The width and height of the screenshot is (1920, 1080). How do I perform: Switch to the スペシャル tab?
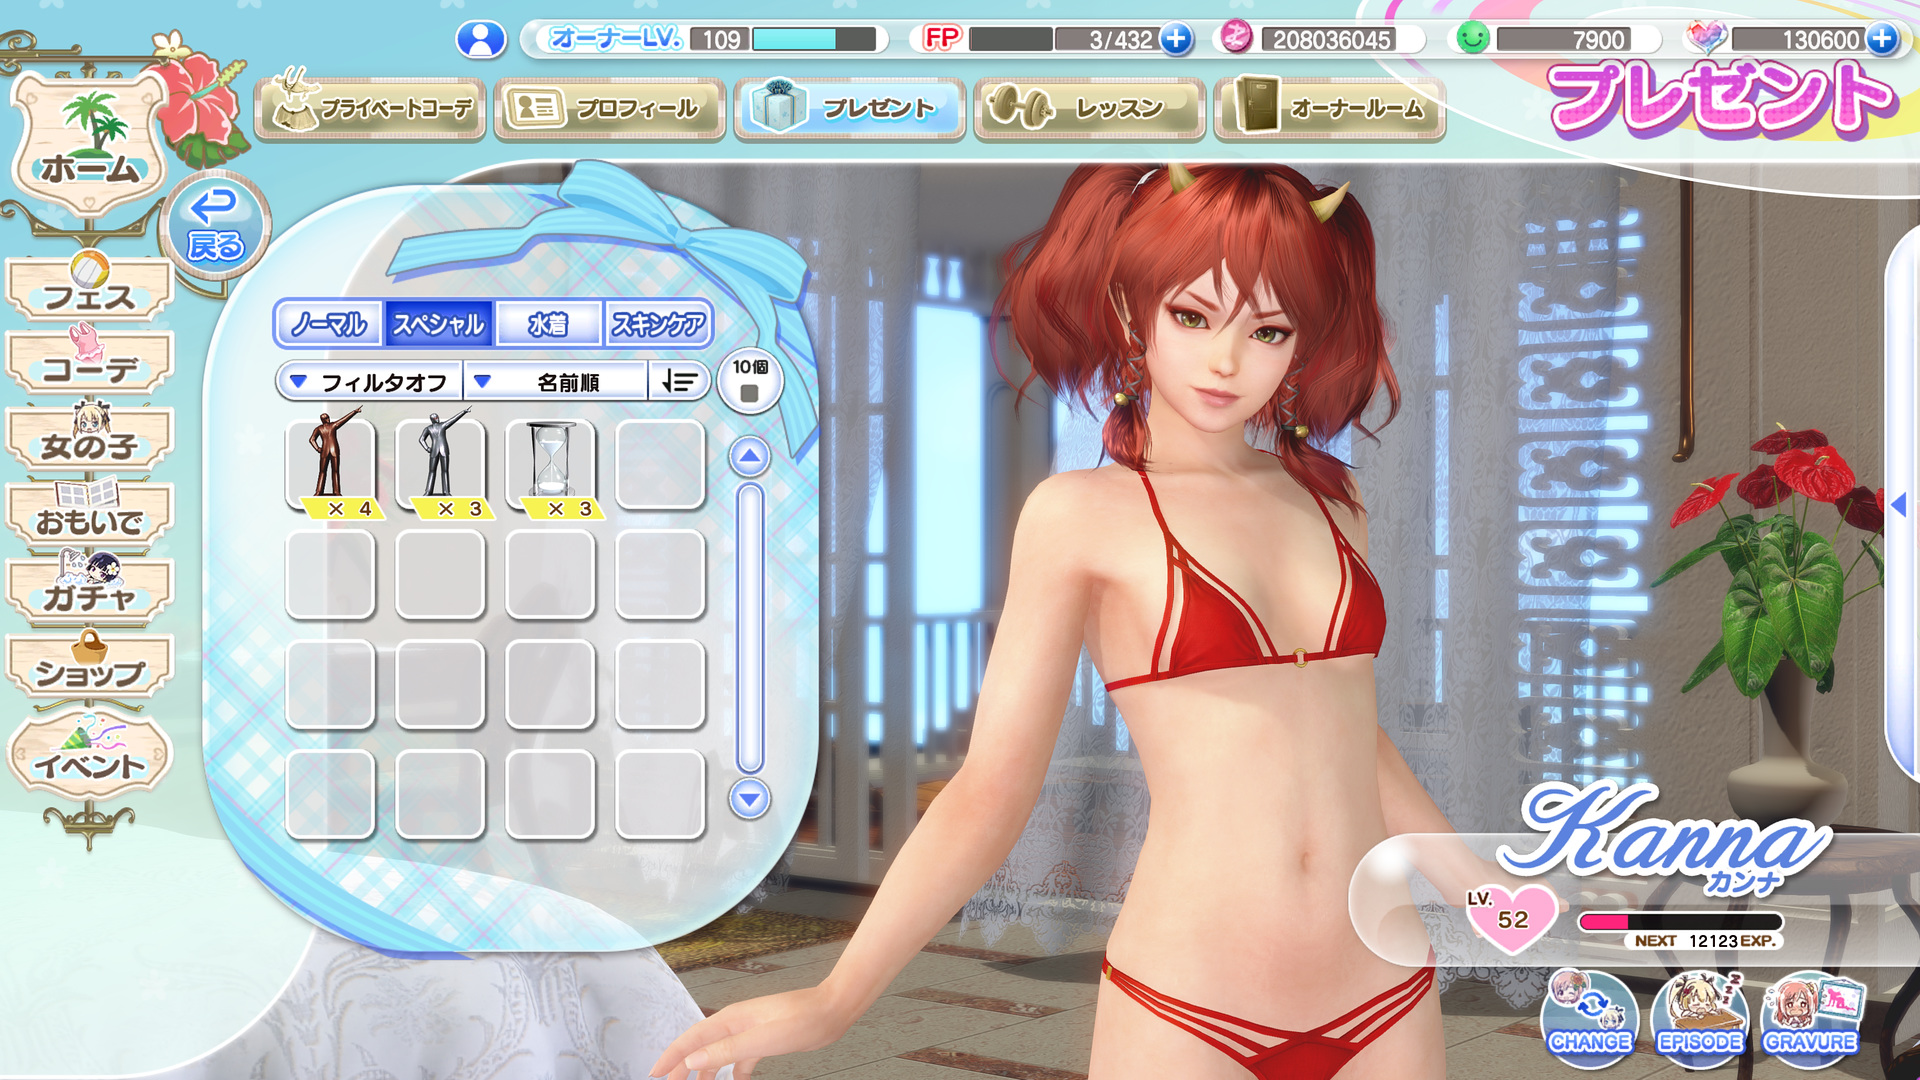[438, 324]
